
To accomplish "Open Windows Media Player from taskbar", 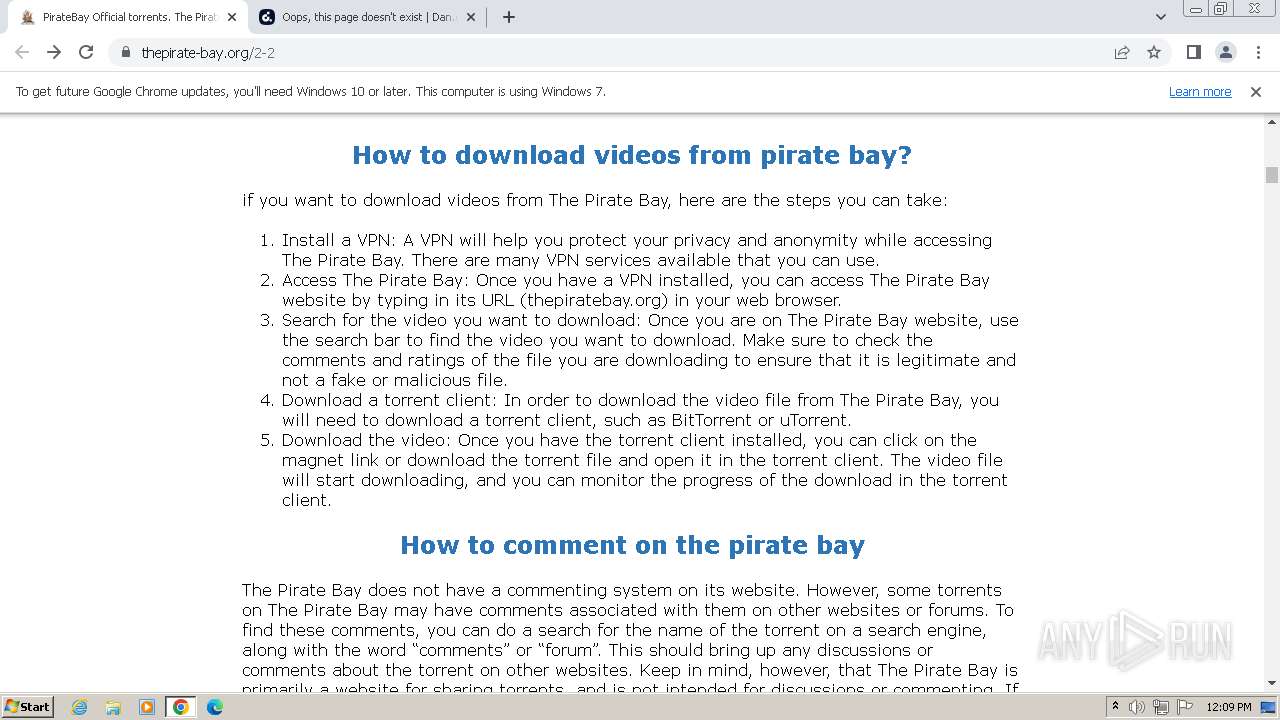I will [147, 707].
